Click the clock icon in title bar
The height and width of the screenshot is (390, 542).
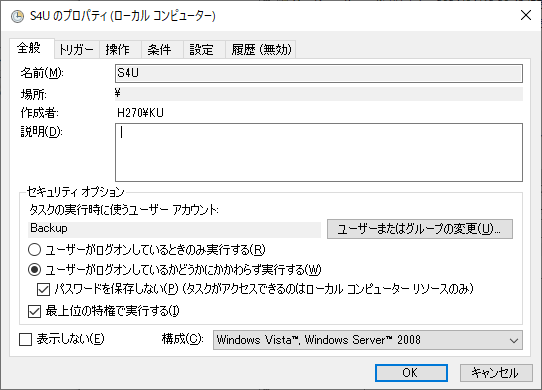click(17, 16)
